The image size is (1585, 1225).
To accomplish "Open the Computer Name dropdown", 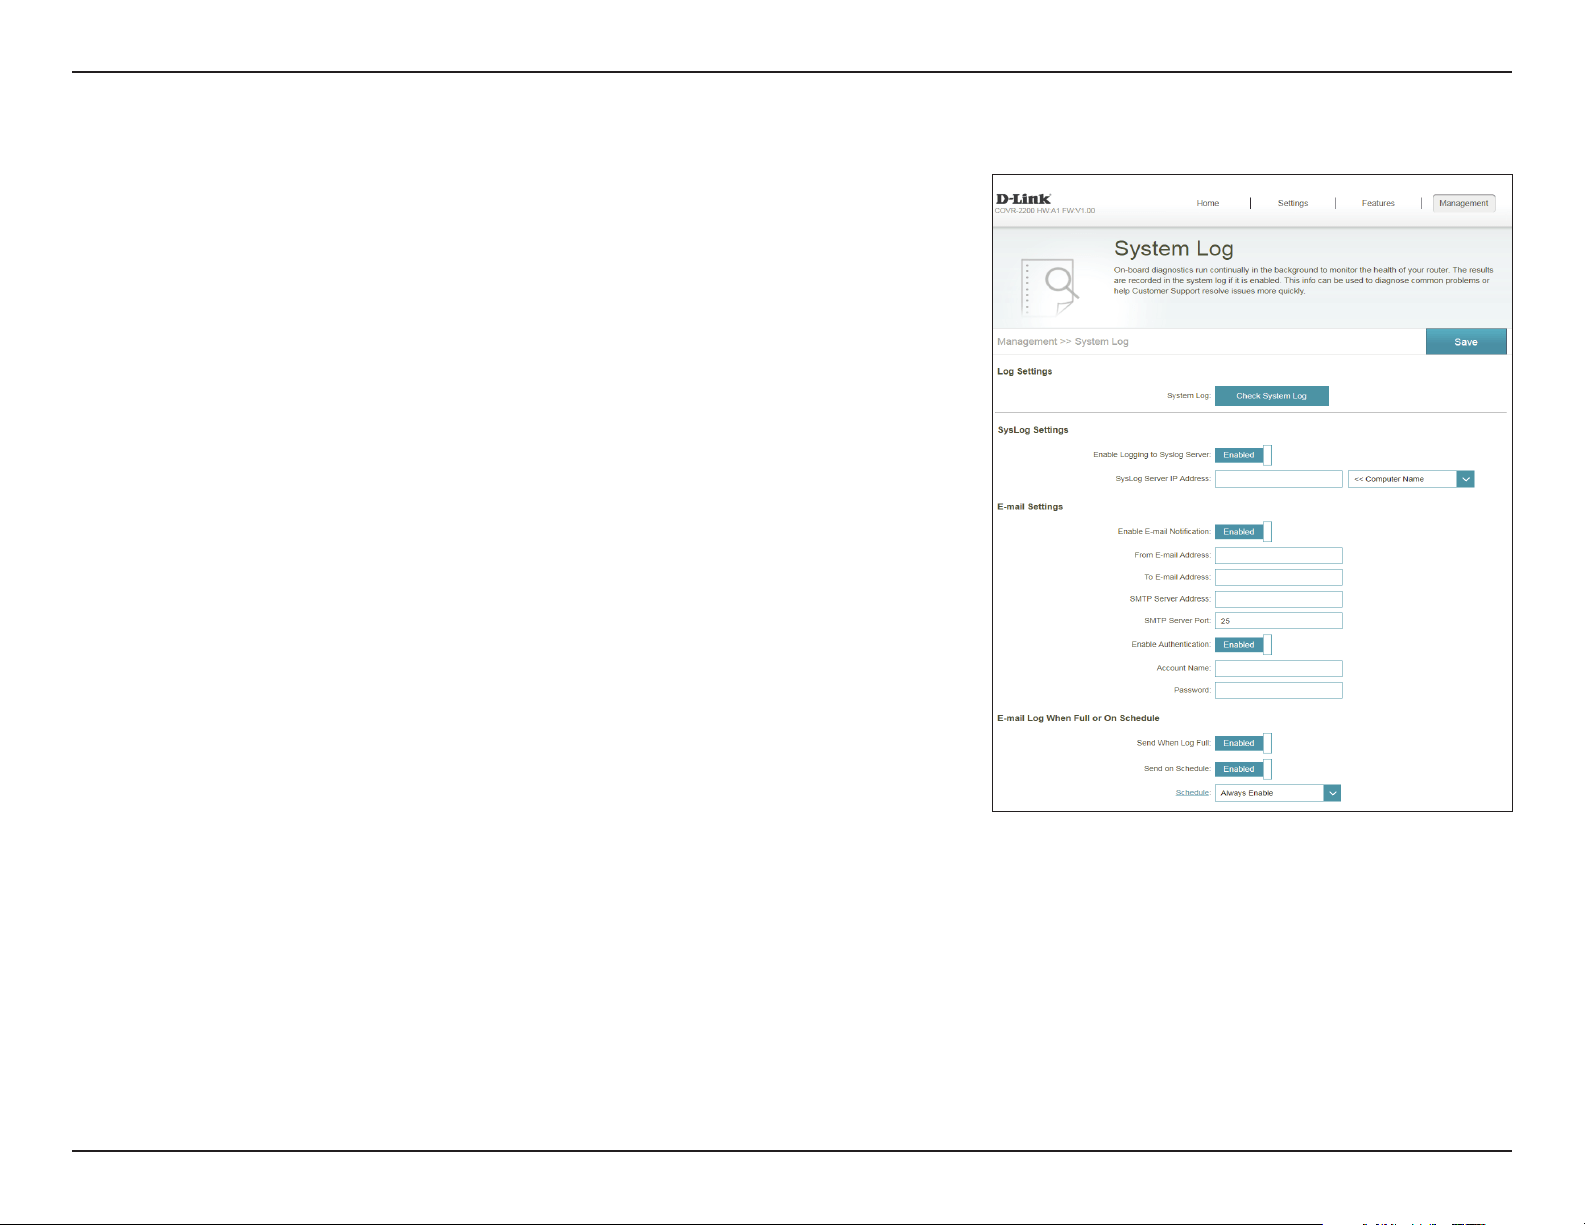I will point(1411,479).
